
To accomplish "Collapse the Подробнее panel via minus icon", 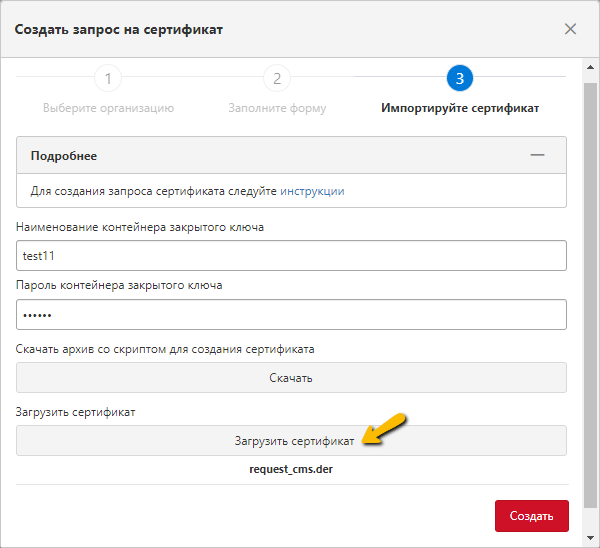I will (x=537, y=156).
